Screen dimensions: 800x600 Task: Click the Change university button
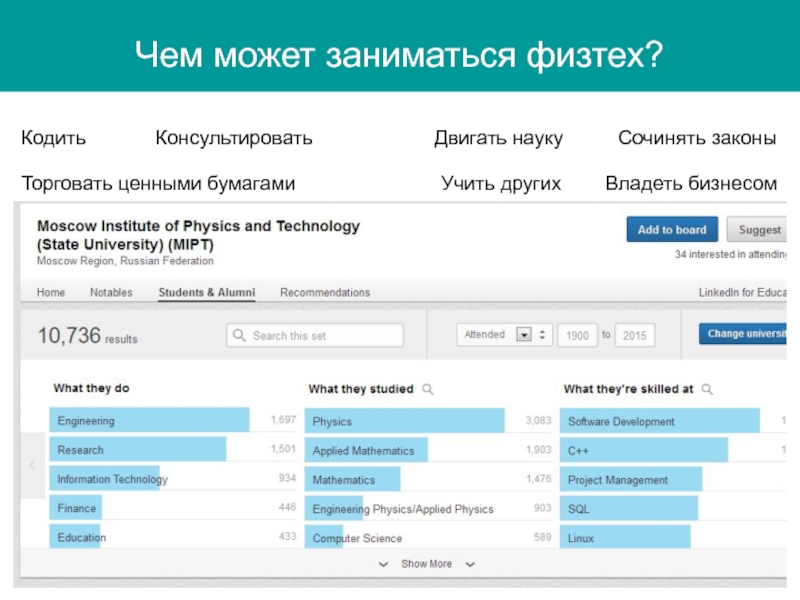point(743,334)
